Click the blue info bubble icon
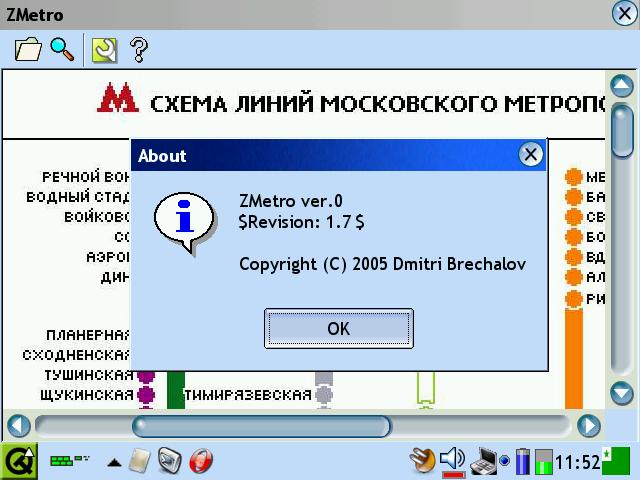640x480 pixels. pyautogui.click(x=185, y=222)
